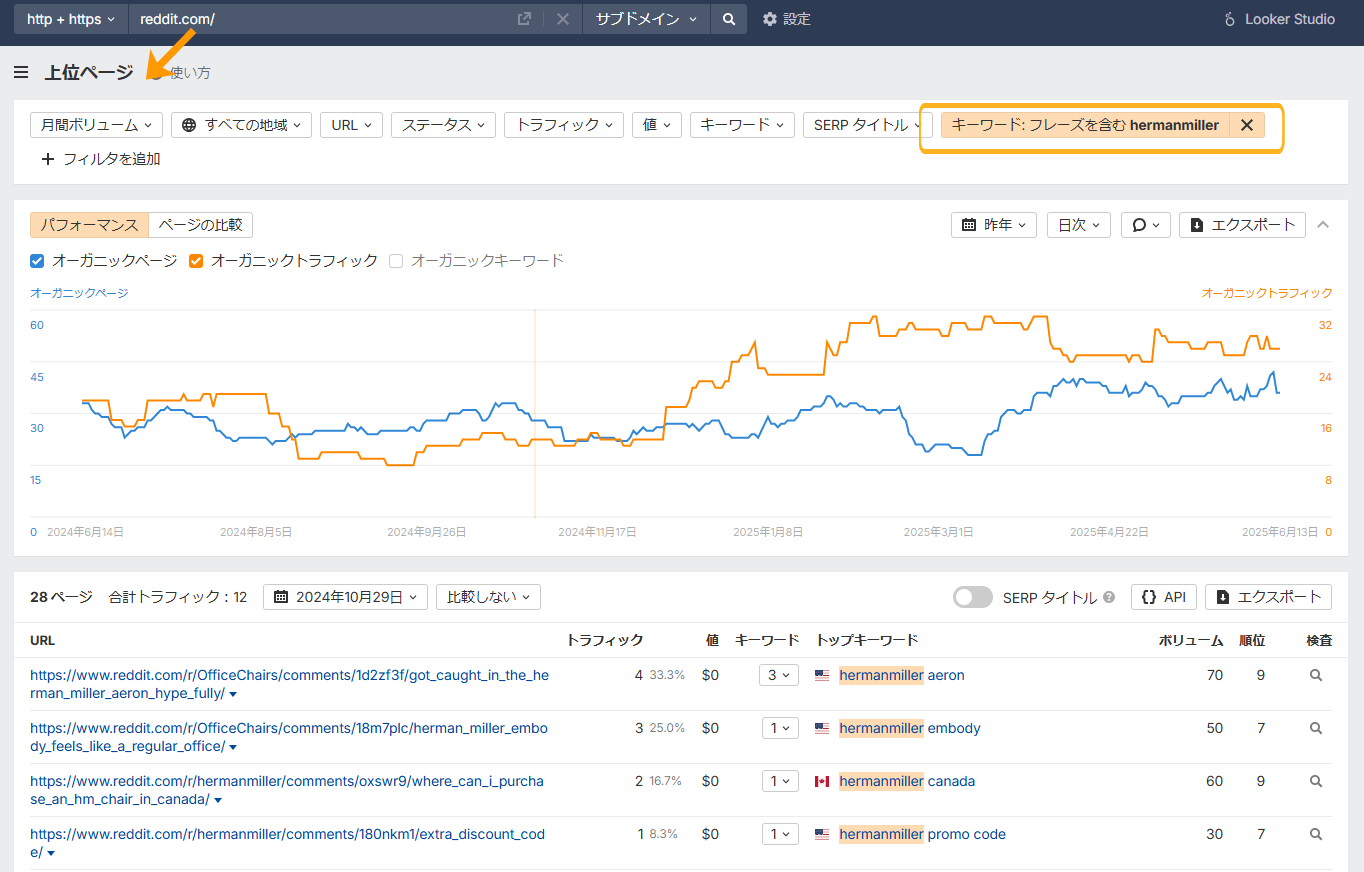
Task: Turn on the SERP タイトル toggle
Action: (972, 596)
